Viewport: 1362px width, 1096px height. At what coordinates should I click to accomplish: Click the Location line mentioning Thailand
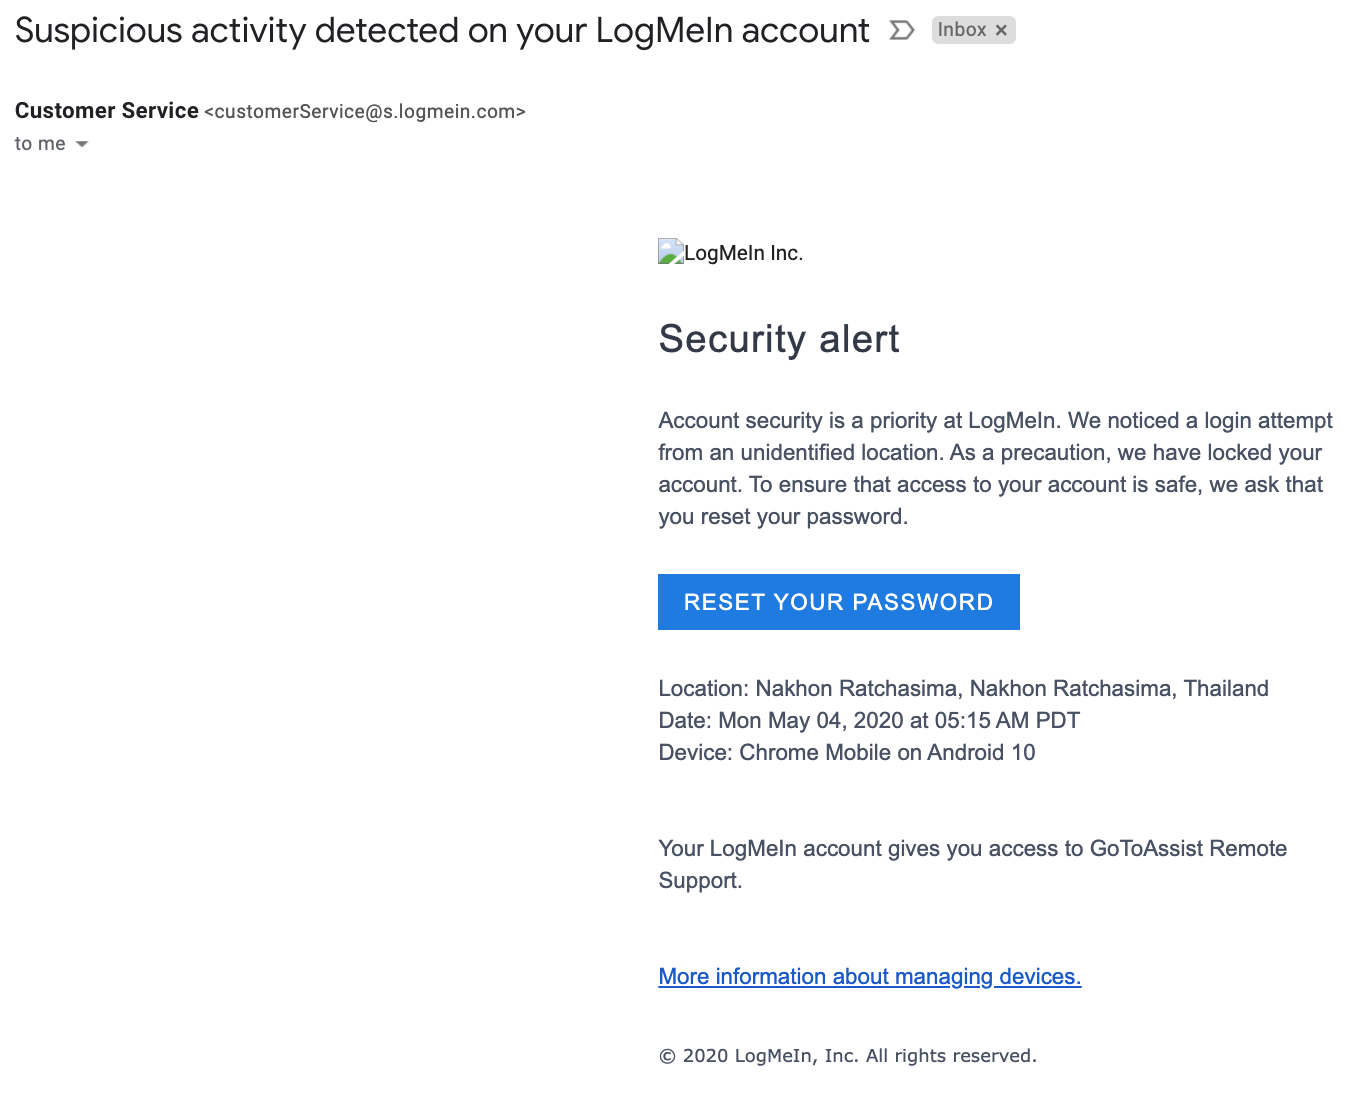[x=963, y=688]
